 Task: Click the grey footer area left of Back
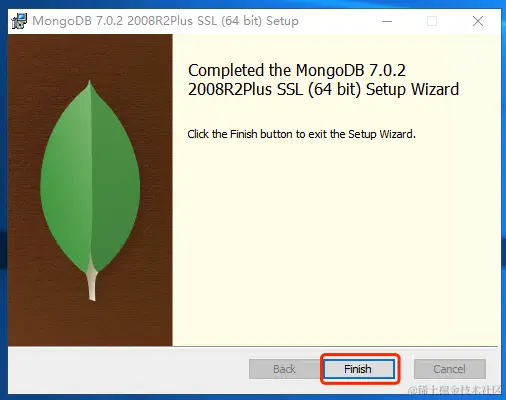[128, 369]
